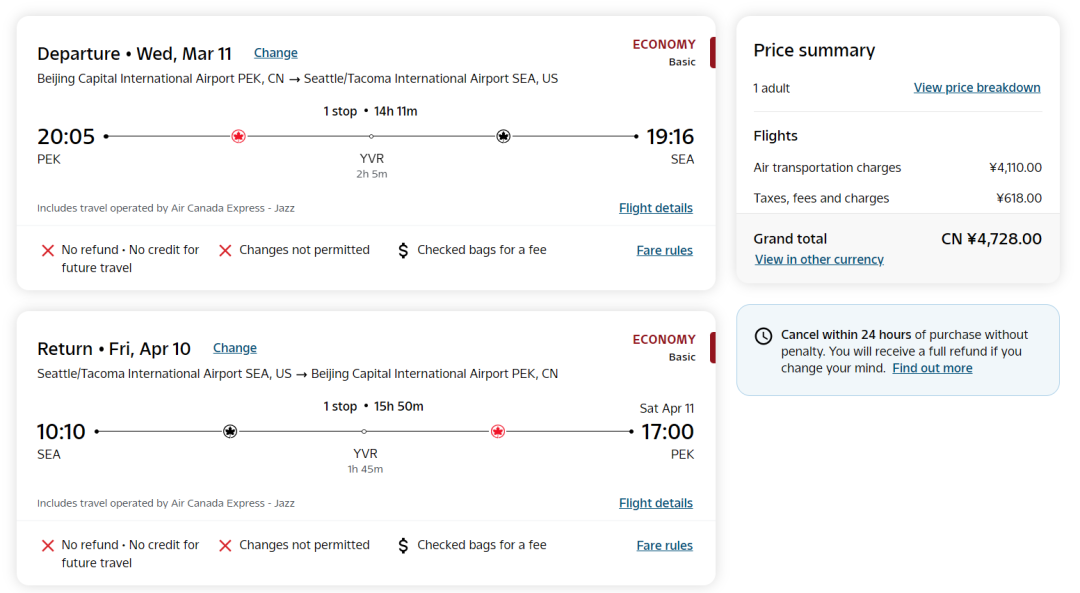This screenshot has width=1080, height=593.
Task: Click black Star Alliance logo on return flight line
Action: pyautogui.click(x=230, y=431)
